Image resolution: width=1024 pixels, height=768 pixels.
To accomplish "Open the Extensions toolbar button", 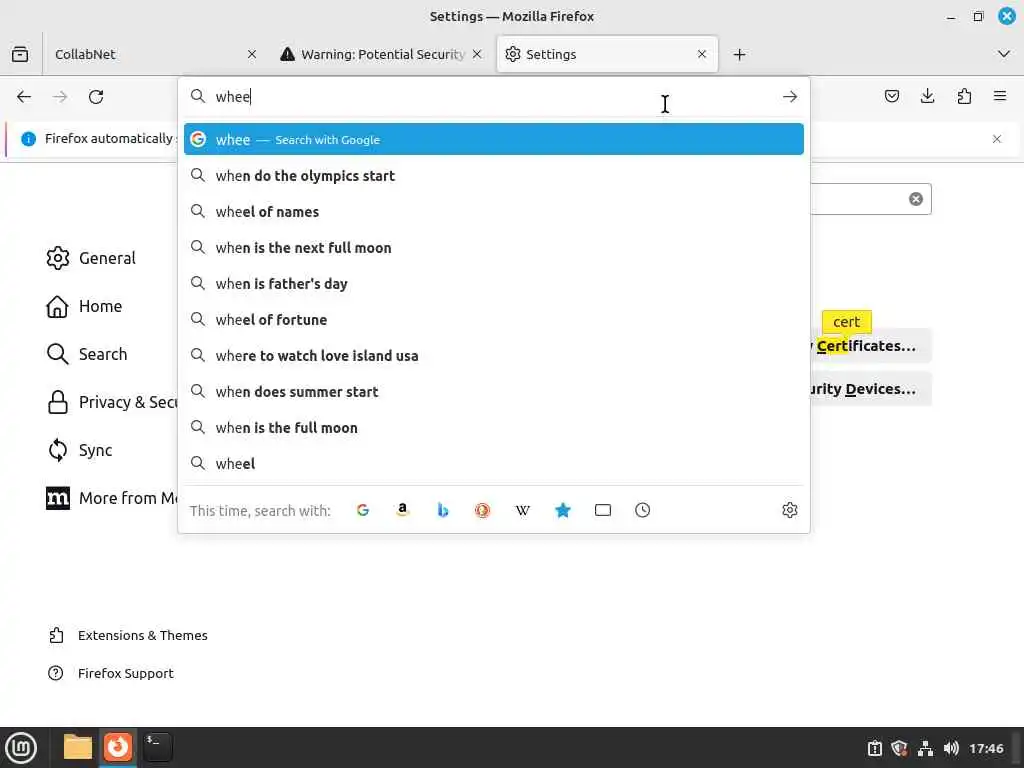I will (964, 97).
